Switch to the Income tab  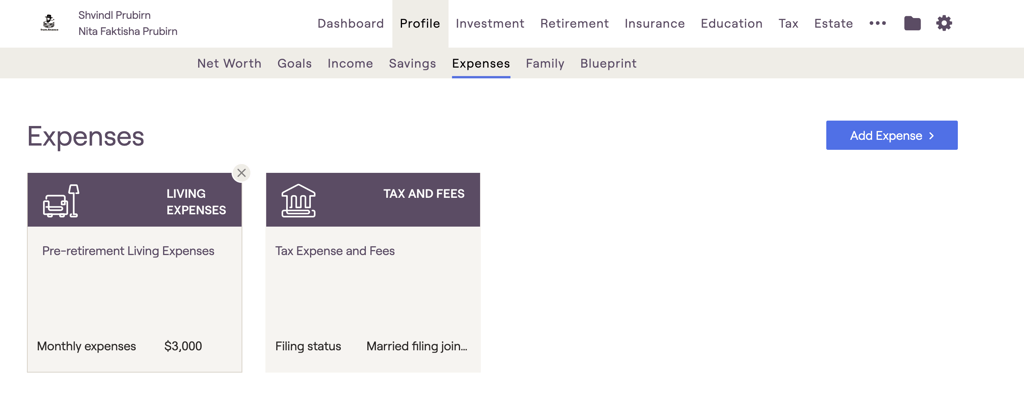tap(350, 63)
